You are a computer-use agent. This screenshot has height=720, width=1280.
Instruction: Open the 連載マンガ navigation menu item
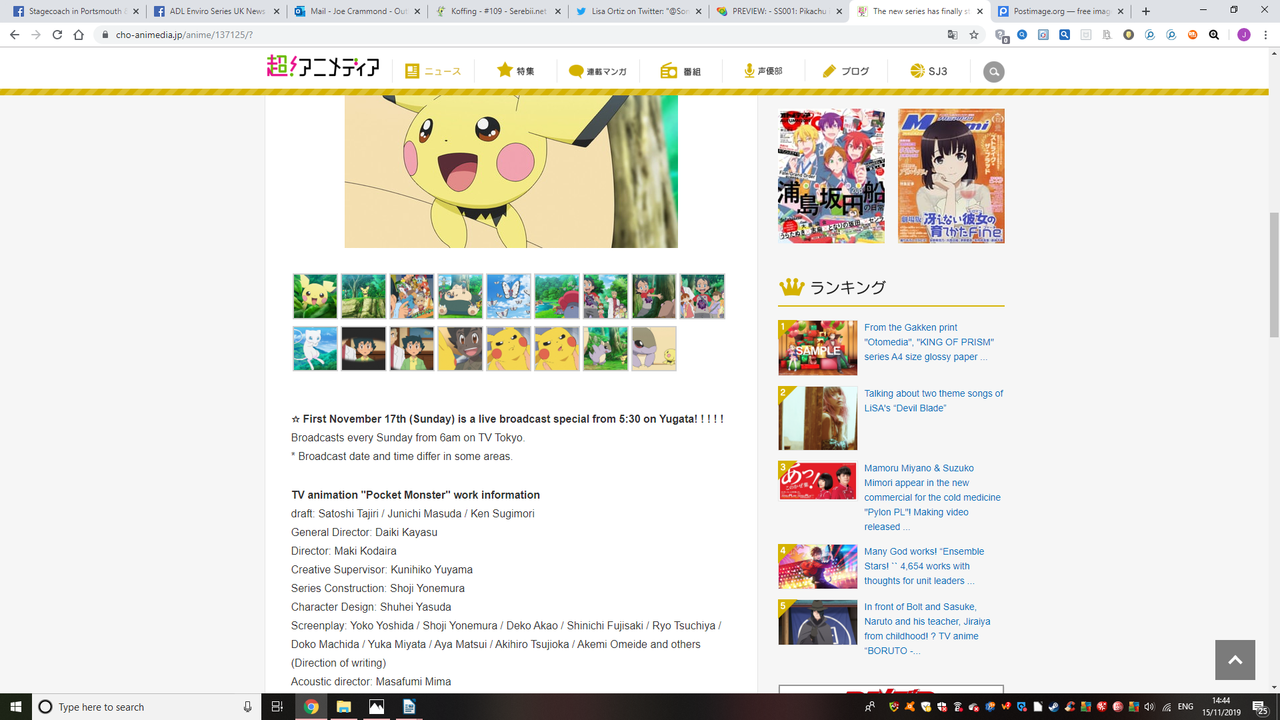598,71
